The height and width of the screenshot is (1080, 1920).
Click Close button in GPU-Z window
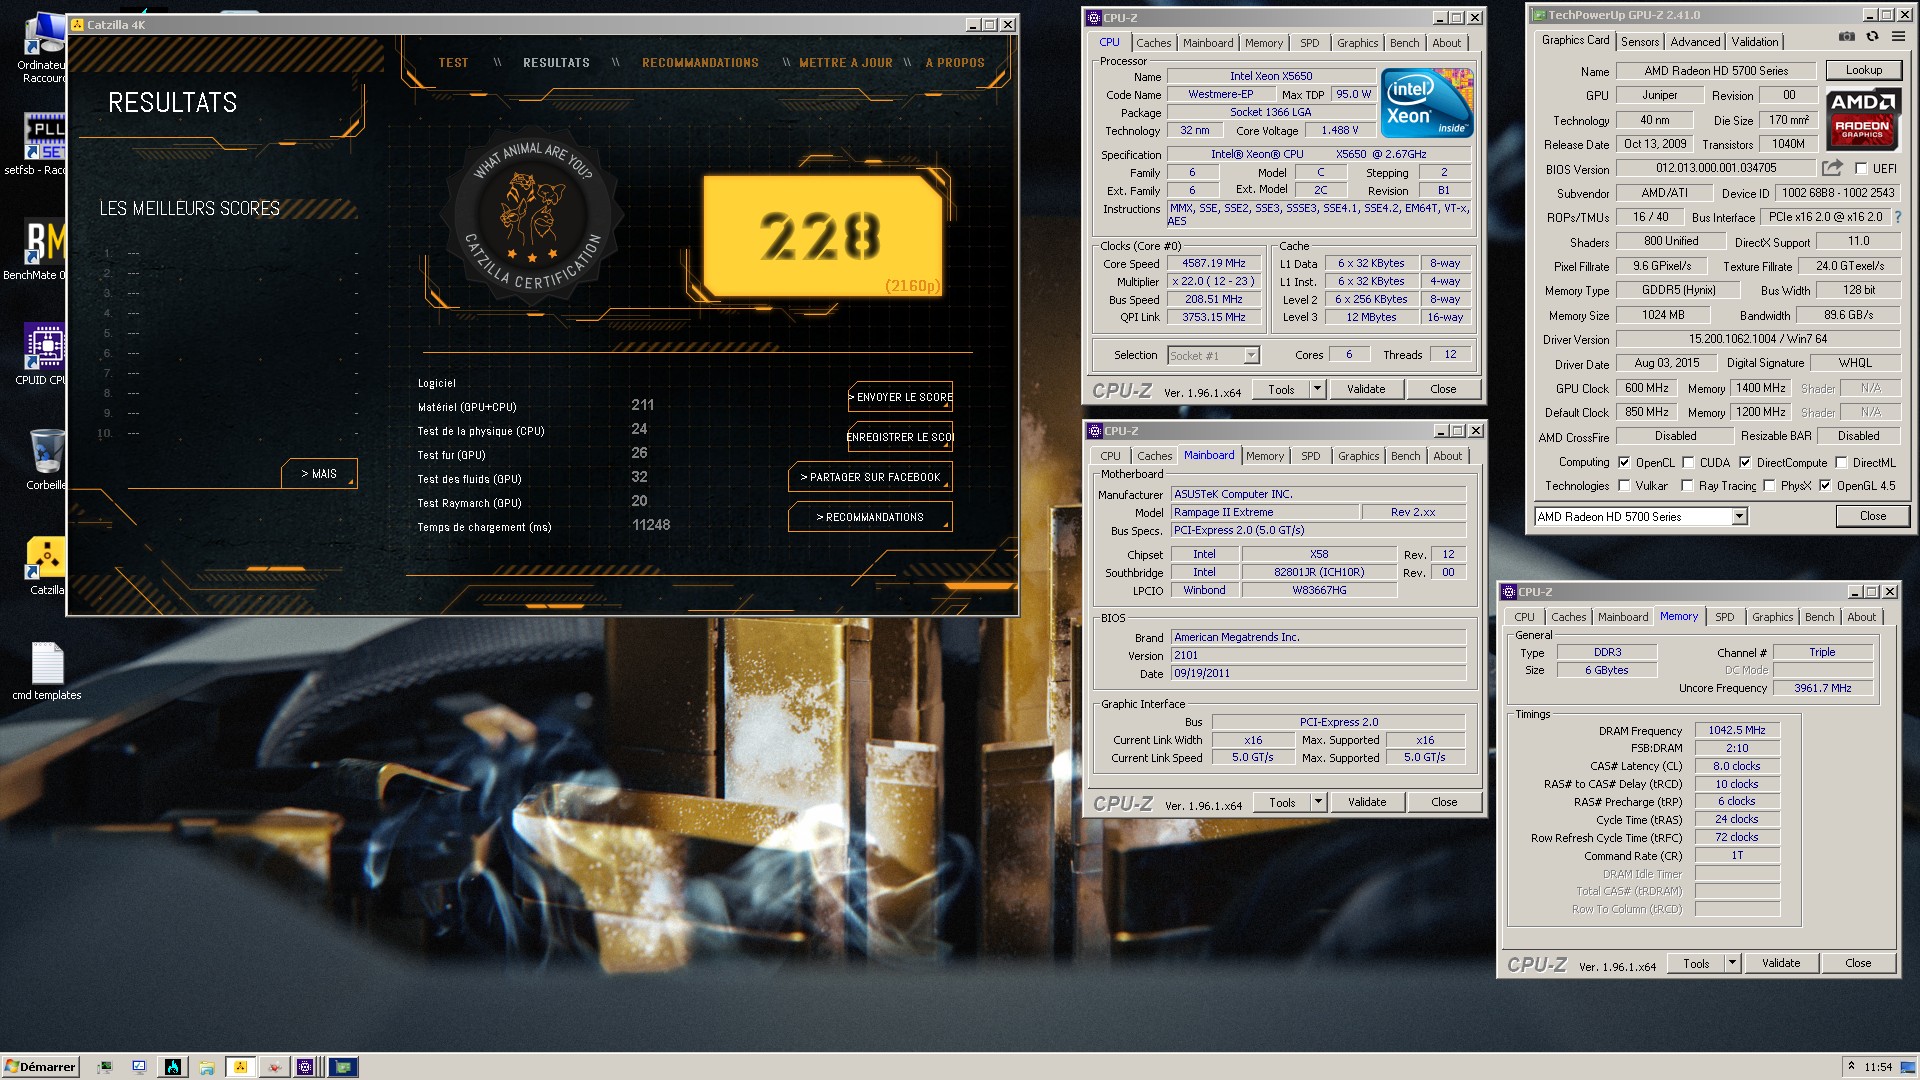coord(1872,516)
